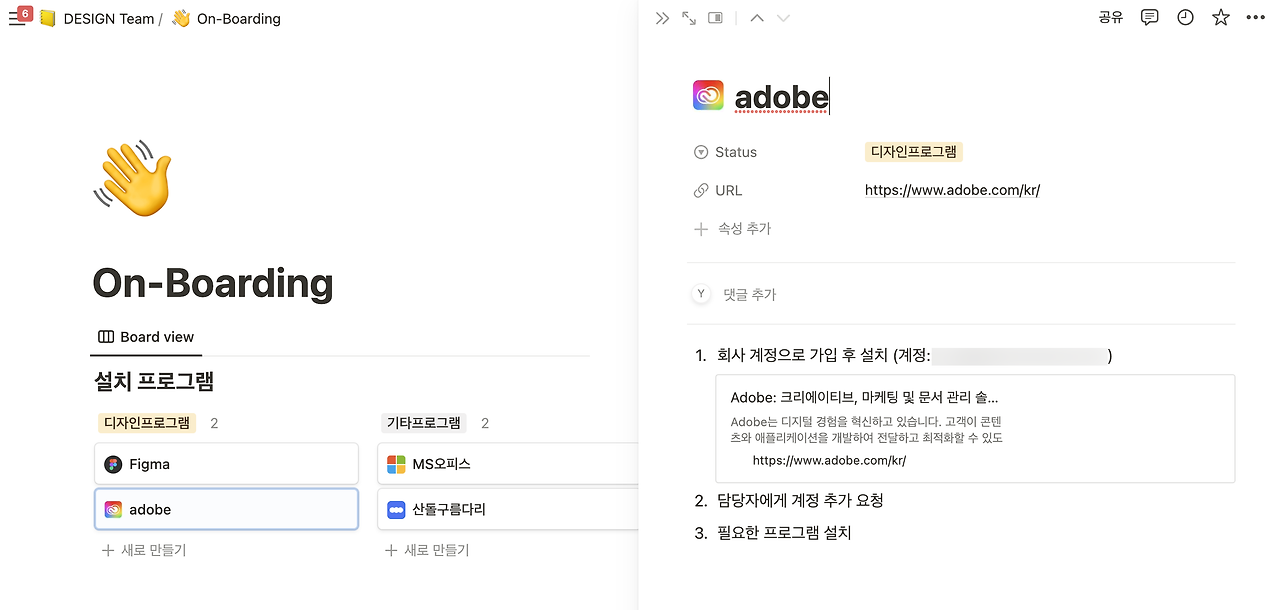Open the Adobe bookmark preview card
Viewport: 1280px width, 610px height.
point(975,429)
